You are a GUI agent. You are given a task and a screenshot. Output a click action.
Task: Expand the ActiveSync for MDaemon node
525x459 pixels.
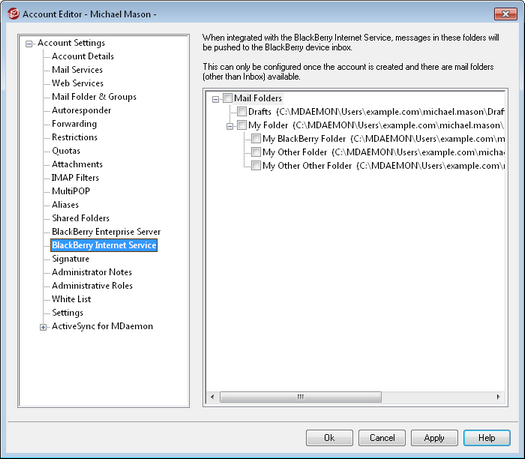point(43,327)
